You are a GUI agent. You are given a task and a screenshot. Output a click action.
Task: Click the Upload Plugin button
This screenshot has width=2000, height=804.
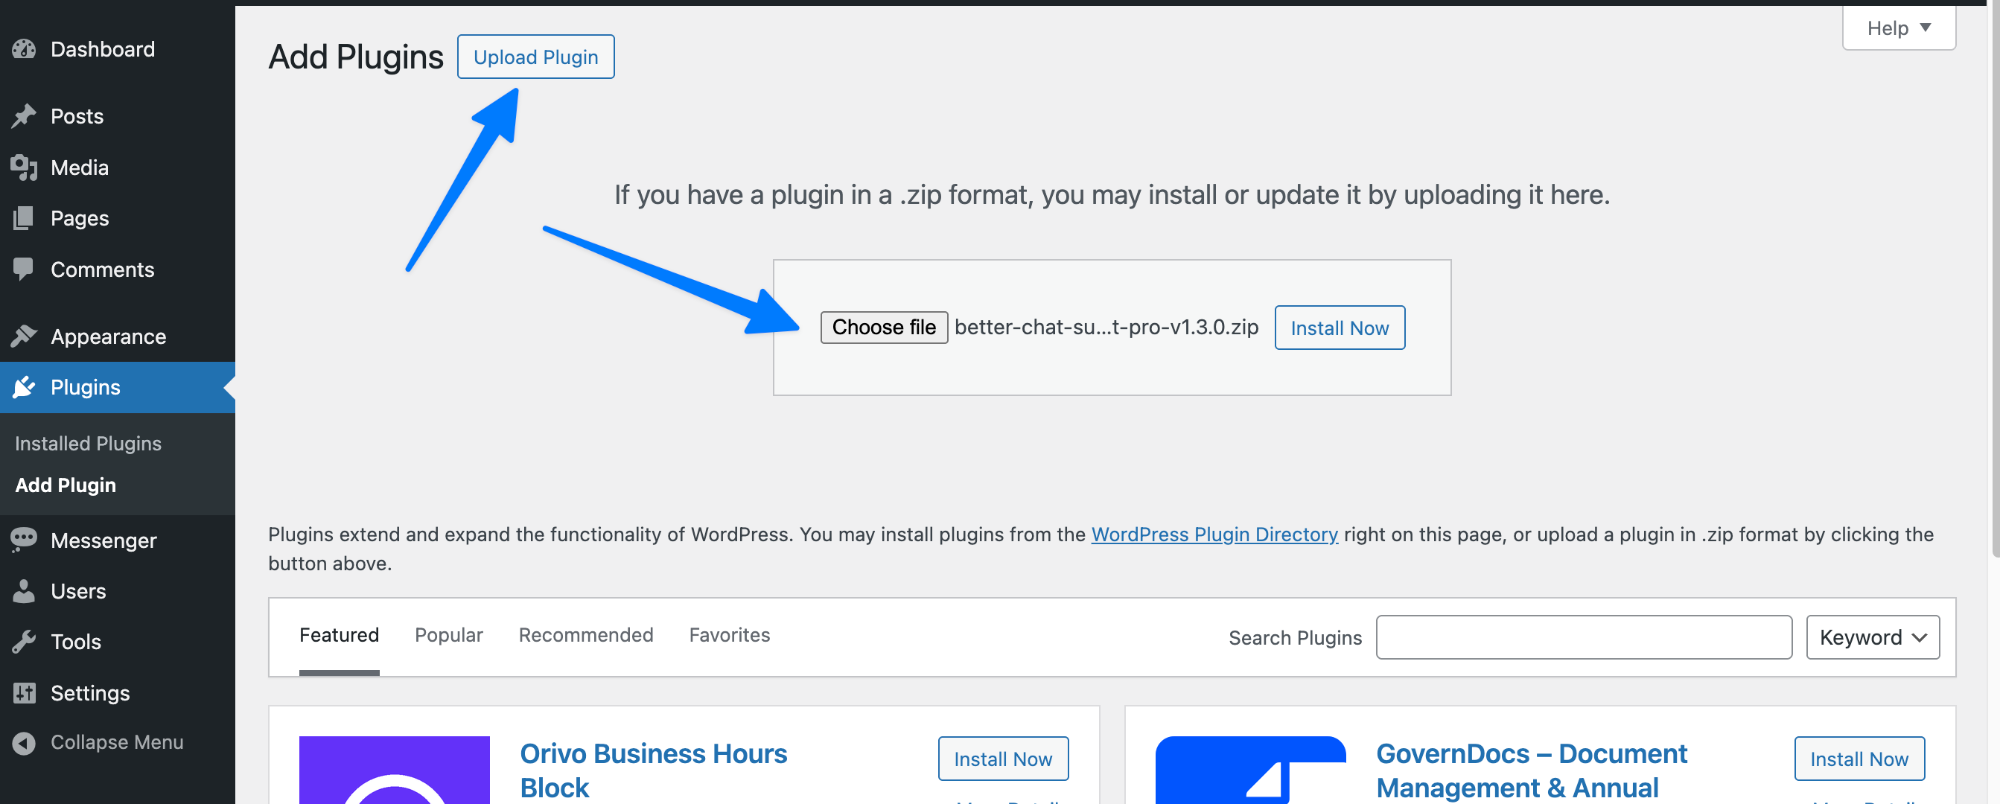click(x=535, y=57)
